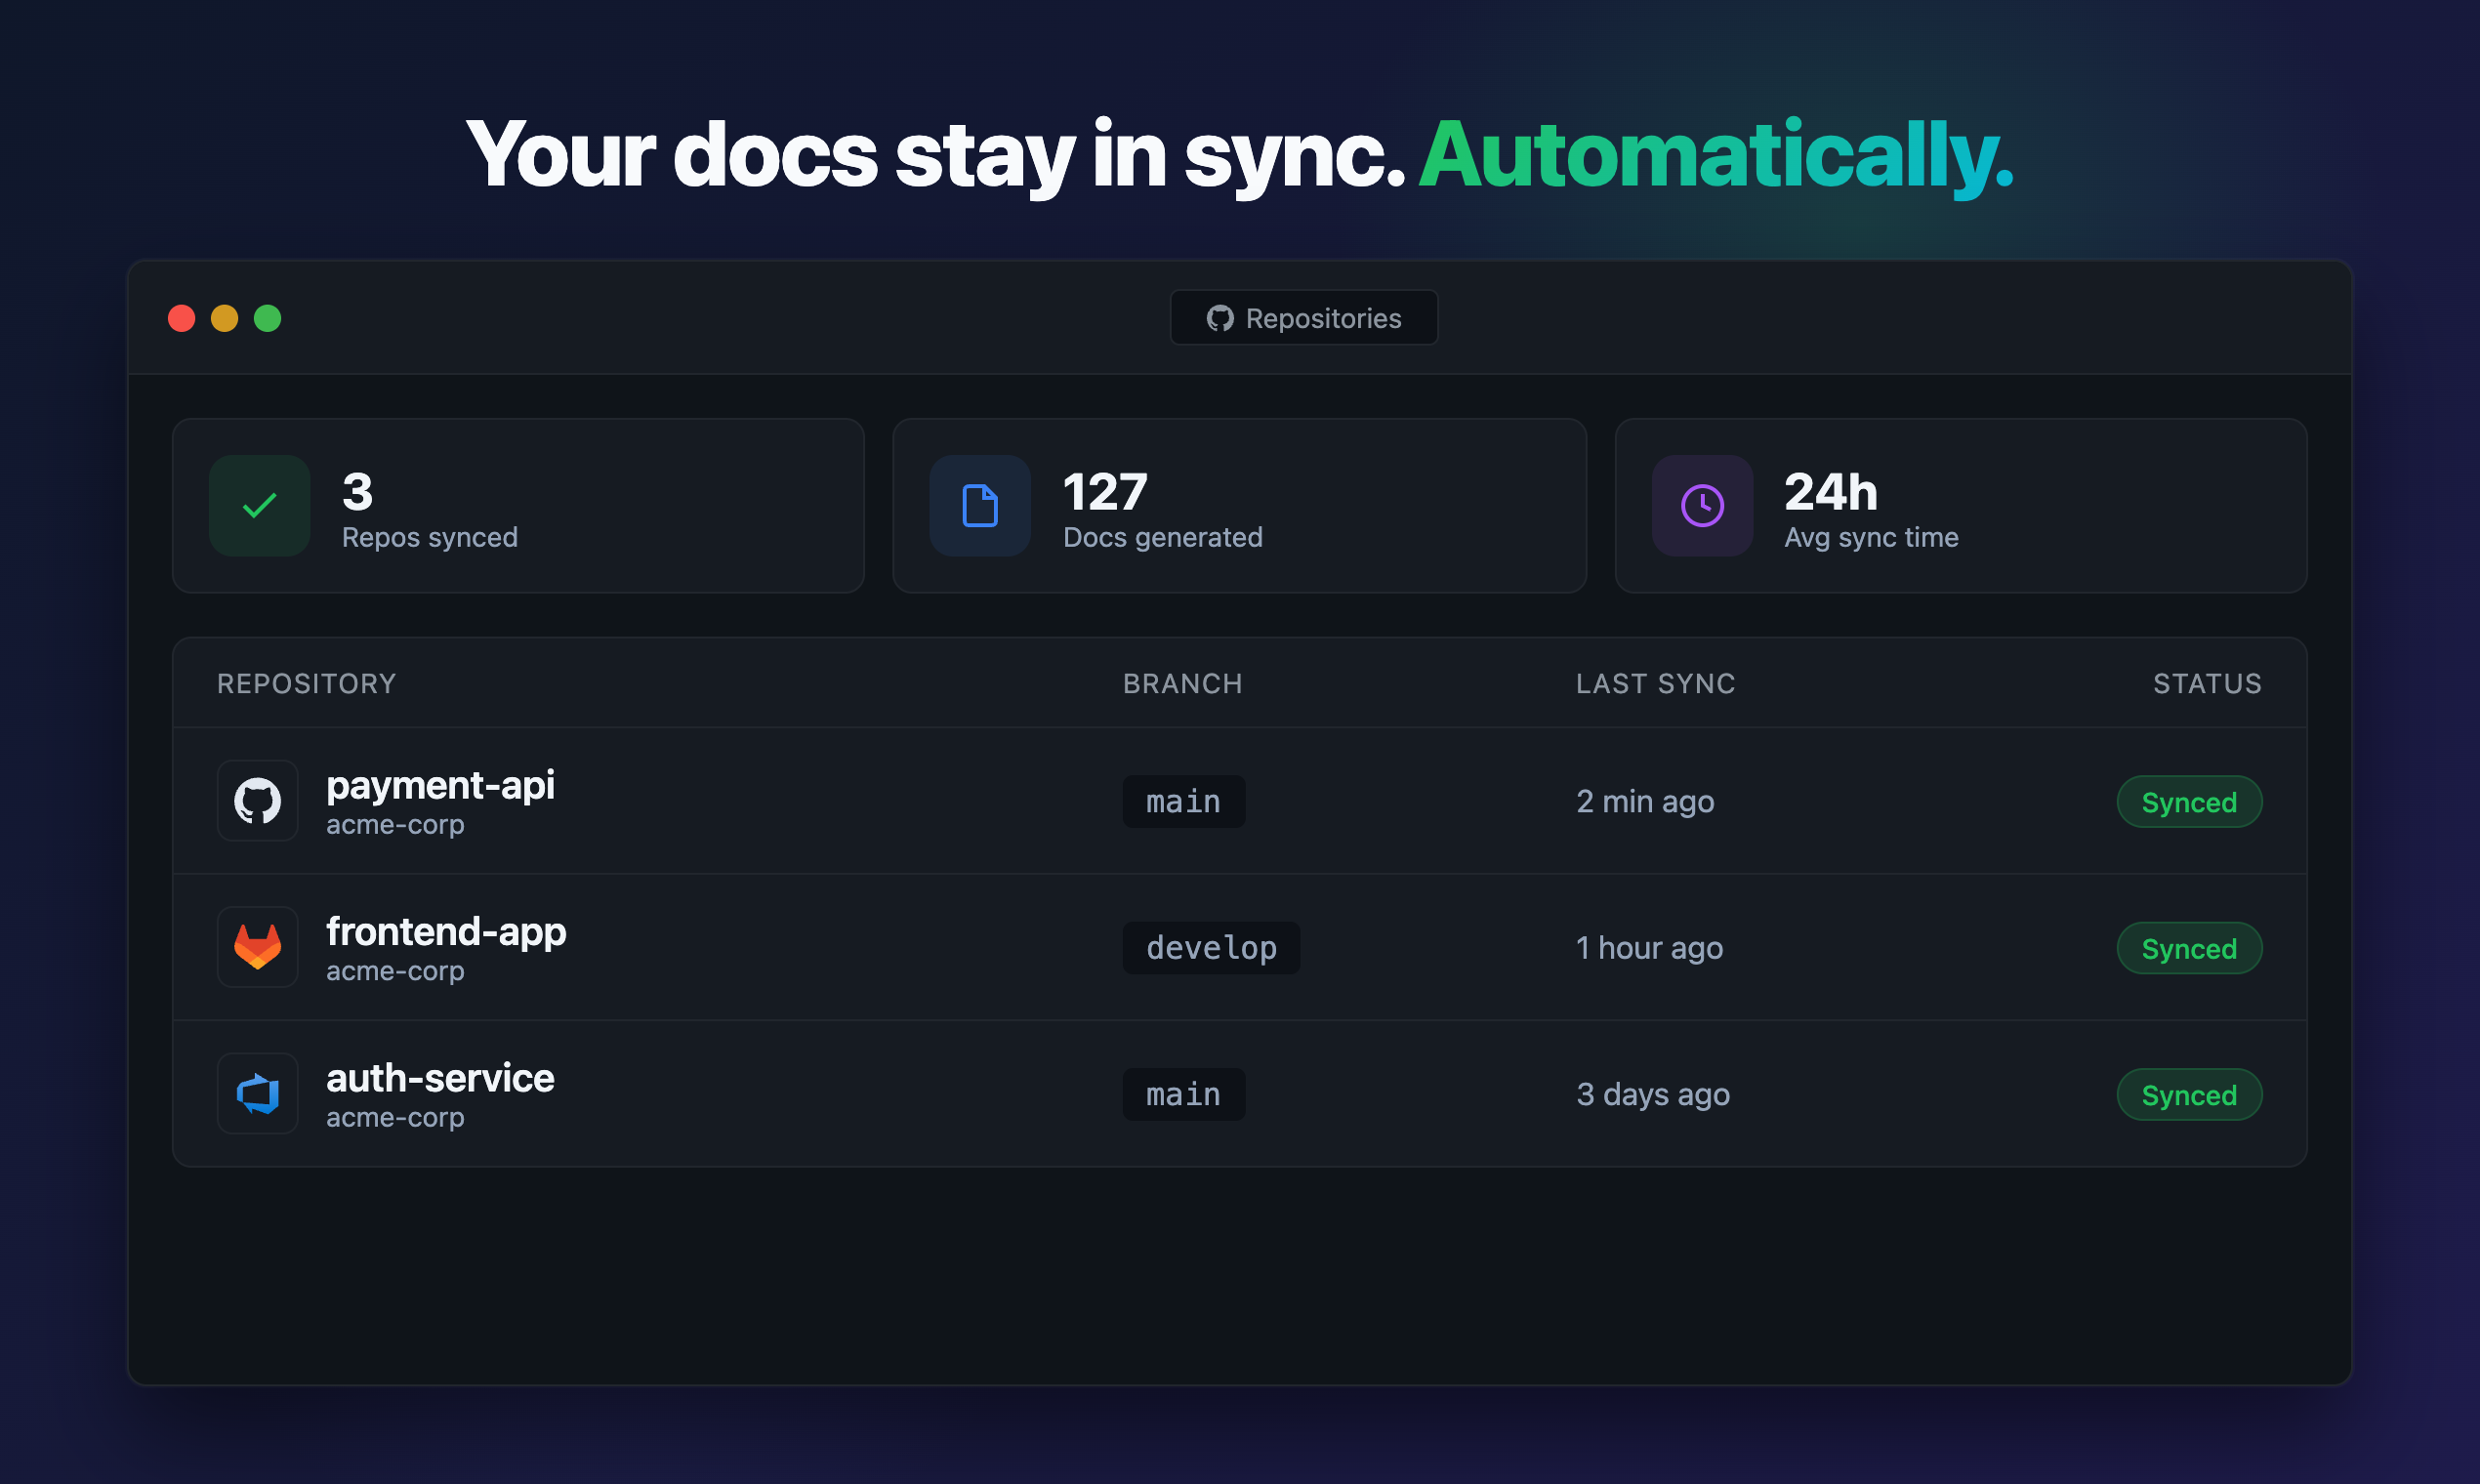The image size is (2480, 1484).
Task: Select the GitLab icon for frontend-app
Action: pos(258,947)
